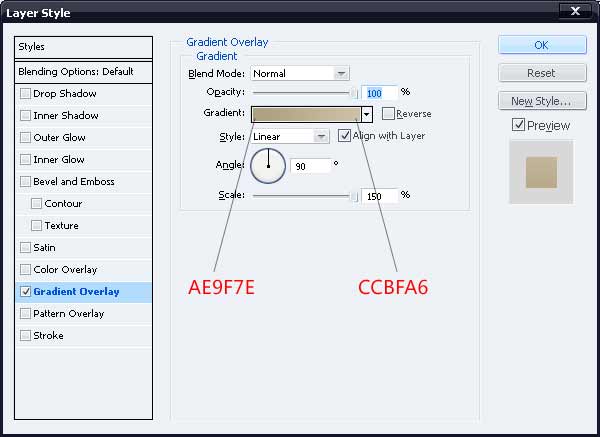The image size is (600, 437).
Task: Select the Bevel and Emboss label
Action: click(74, 181)
